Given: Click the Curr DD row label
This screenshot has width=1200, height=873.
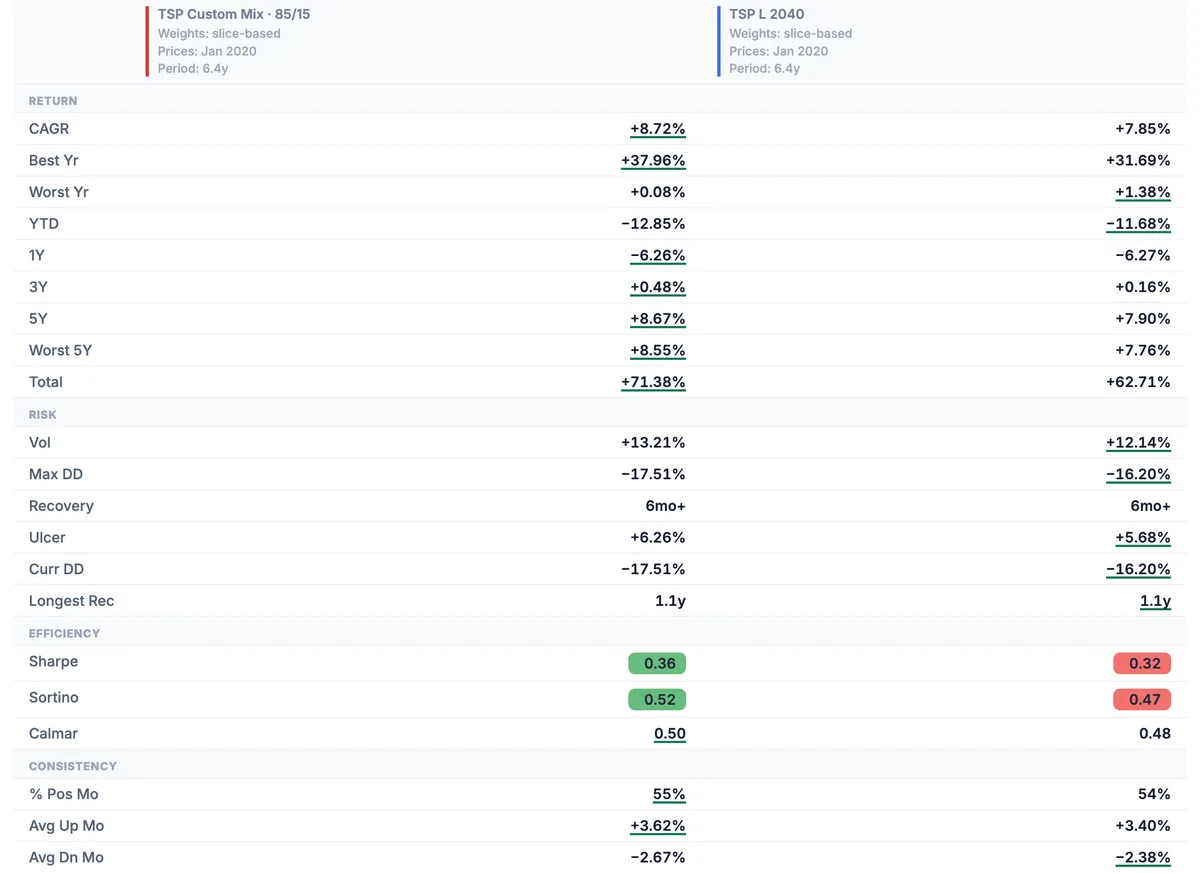Looking at the screenshot, I should point(57,569).
